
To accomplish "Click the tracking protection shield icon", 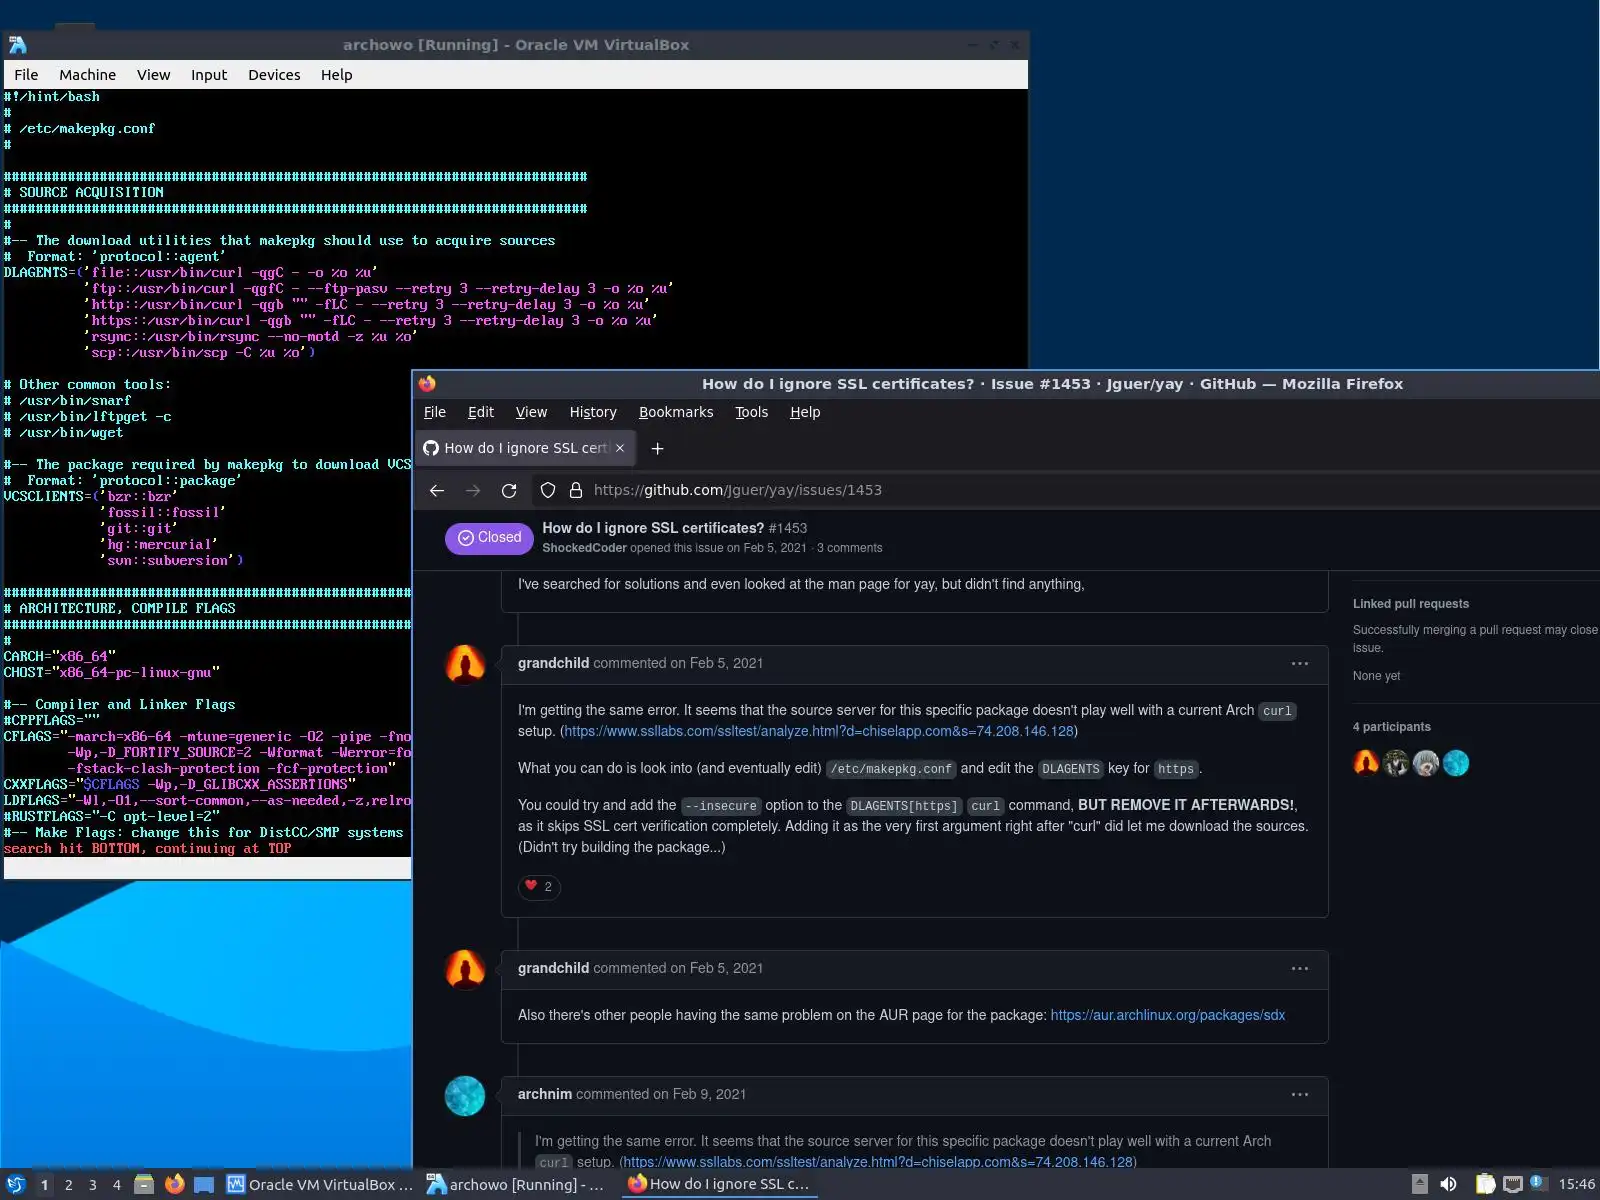I will tap(548, 490).
